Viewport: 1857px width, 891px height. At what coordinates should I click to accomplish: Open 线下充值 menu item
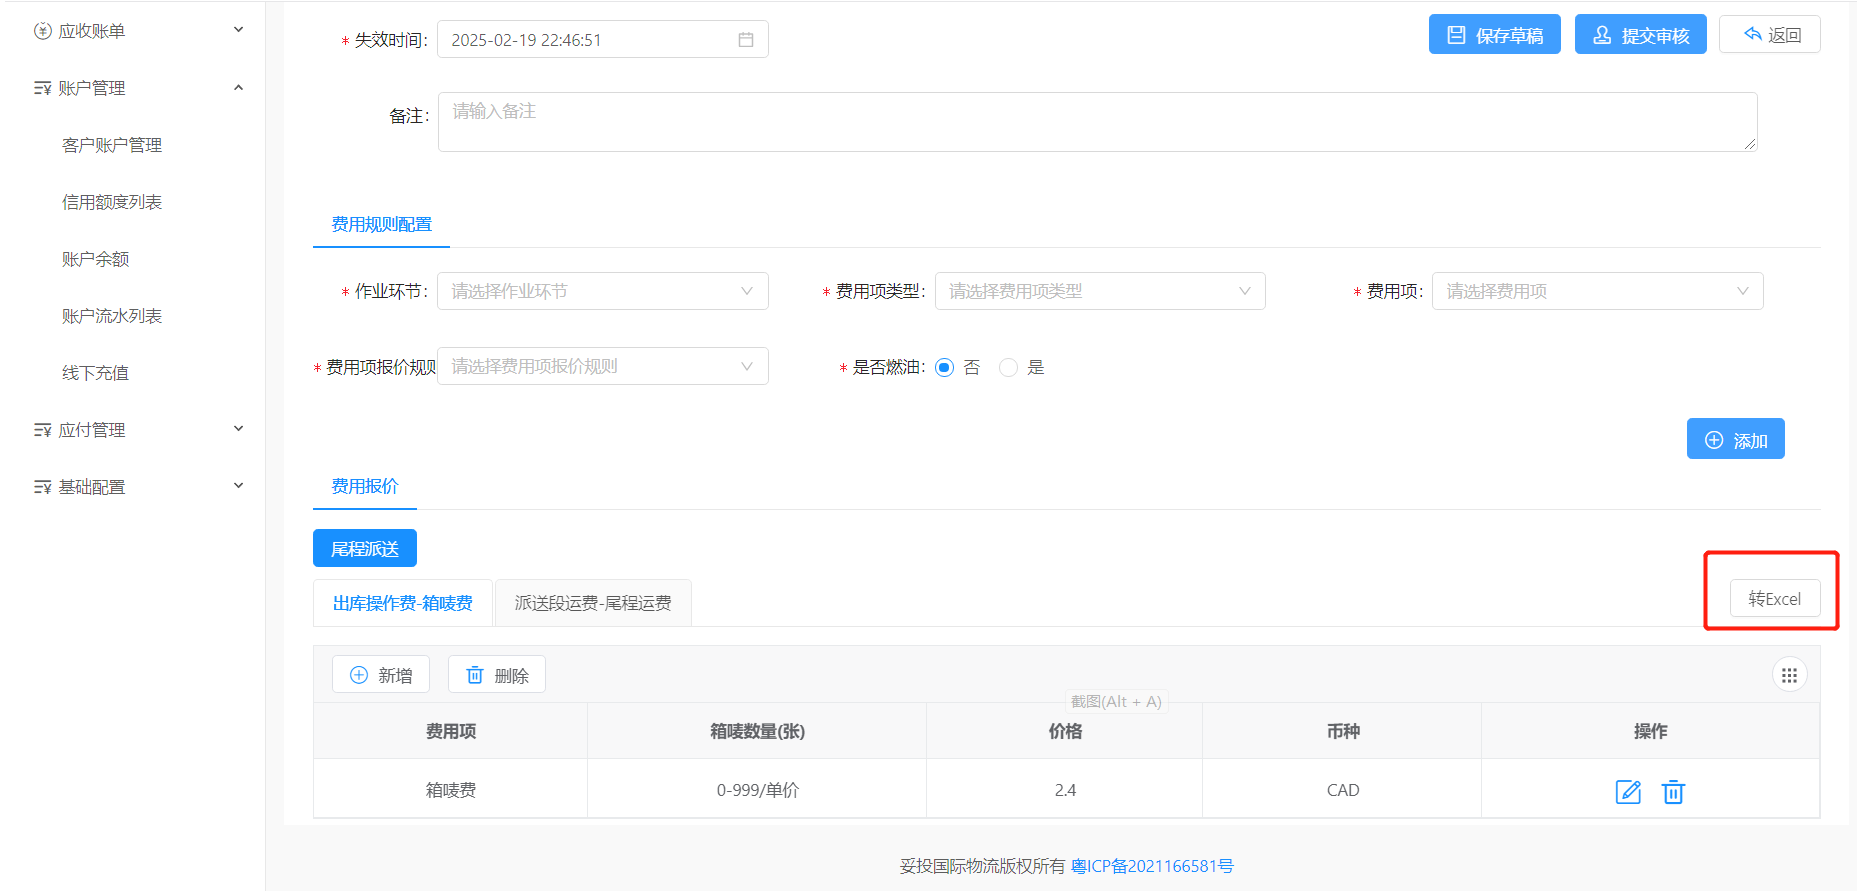[x=96, y=373]
